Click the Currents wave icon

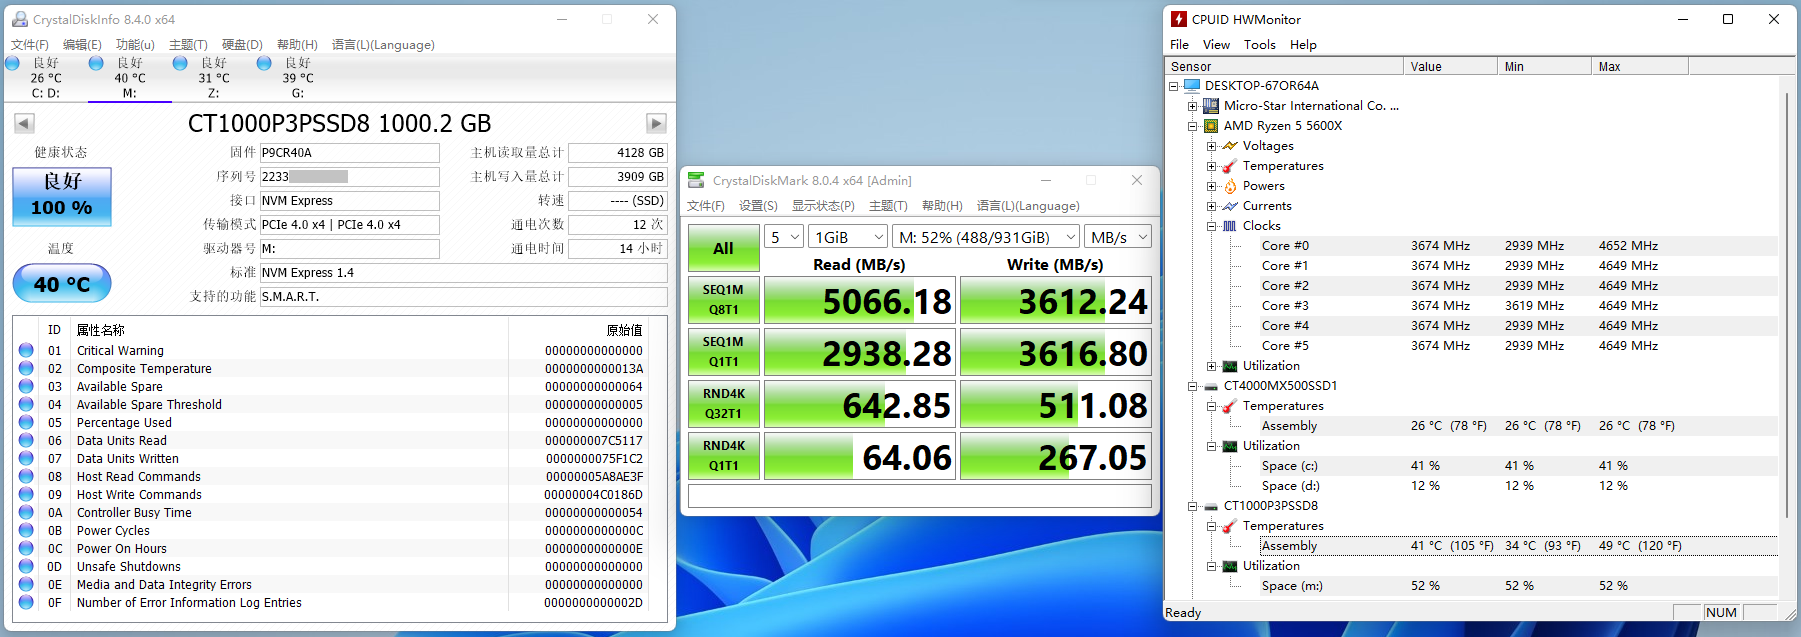click(1230, 206)
